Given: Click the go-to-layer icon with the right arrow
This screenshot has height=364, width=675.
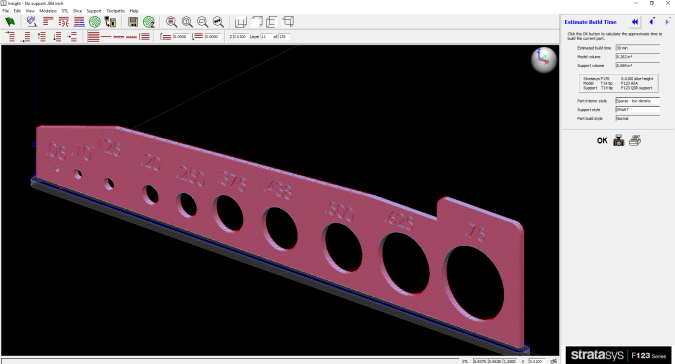Looking at the screenshot, I should [x=72, y=37].
